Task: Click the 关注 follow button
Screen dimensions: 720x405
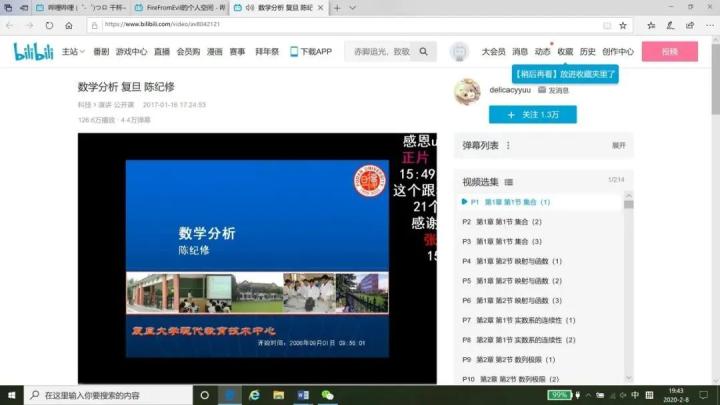Action: [x=532, y=115]
